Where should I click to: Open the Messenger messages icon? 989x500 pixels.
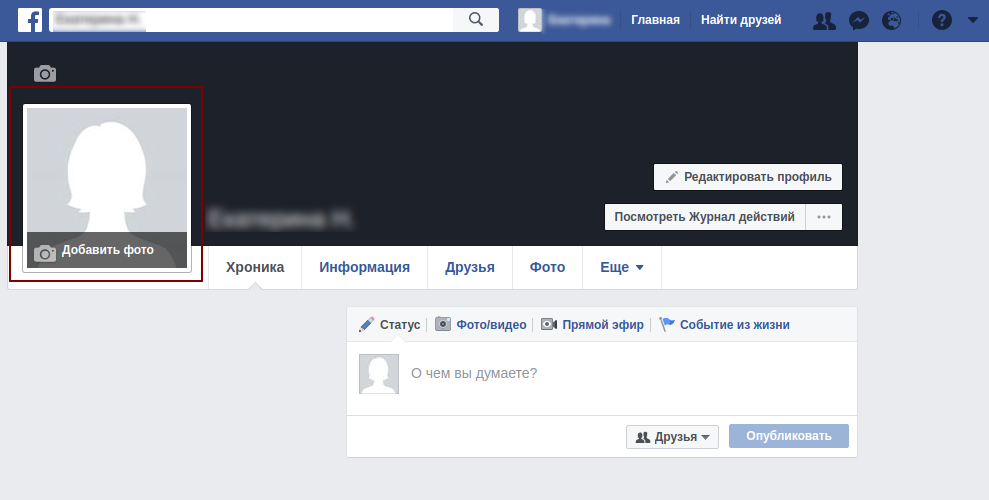[858, 20]
